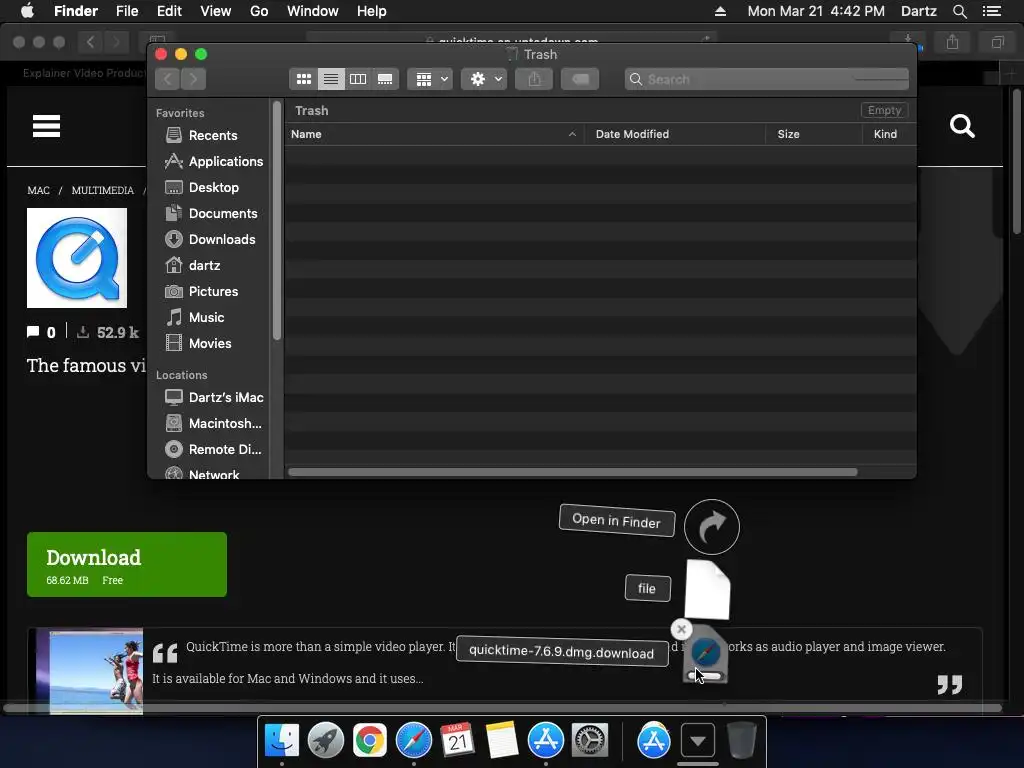Open the File menu
The width and height of the screenshot is (1024, 768).
127,11
